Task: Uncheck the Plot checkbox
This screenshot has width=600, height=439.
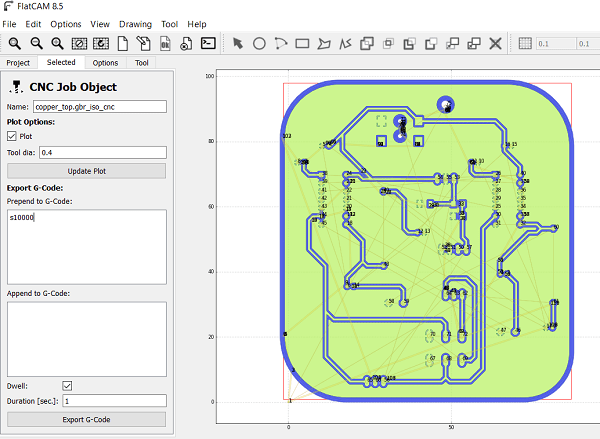Action: [x=12, y=136]
